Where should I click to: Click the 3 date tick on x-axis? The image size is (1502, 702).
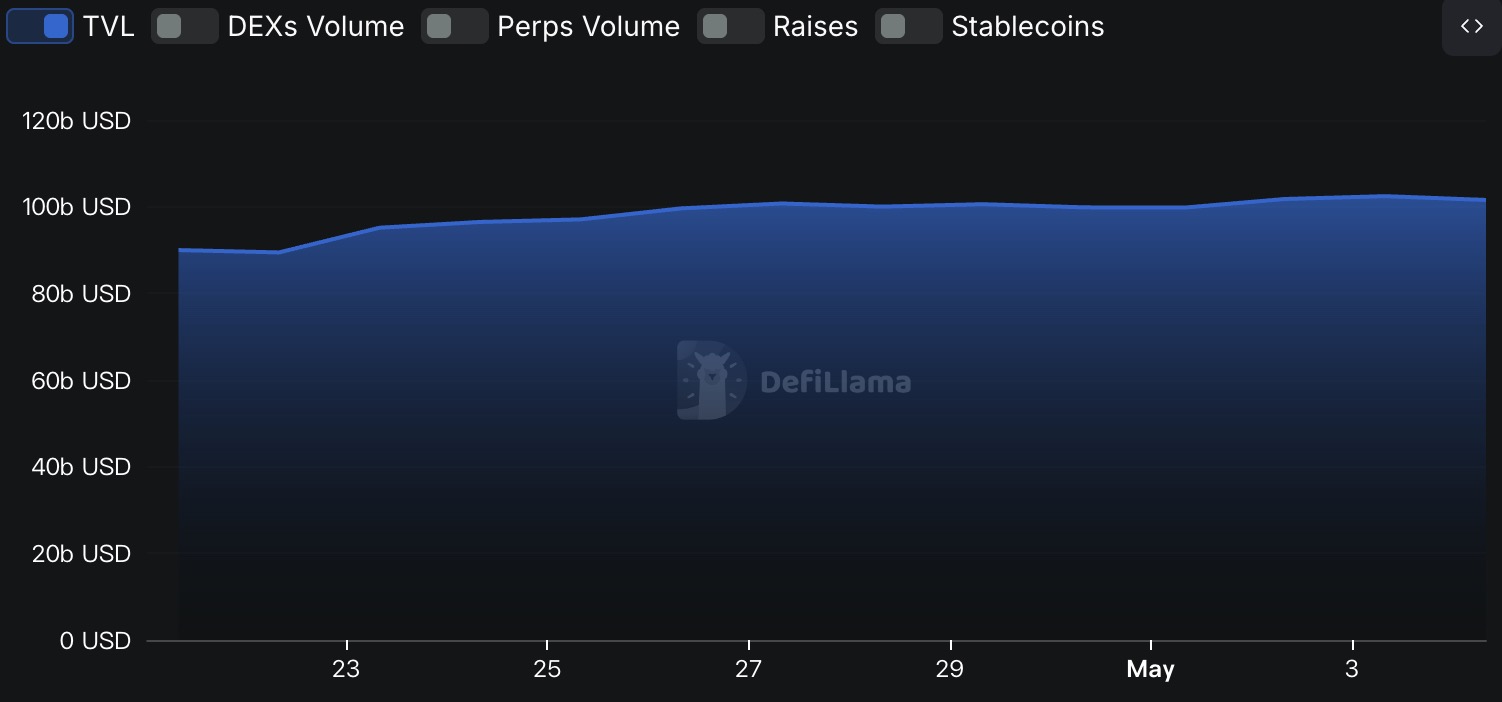point(1352,669)
